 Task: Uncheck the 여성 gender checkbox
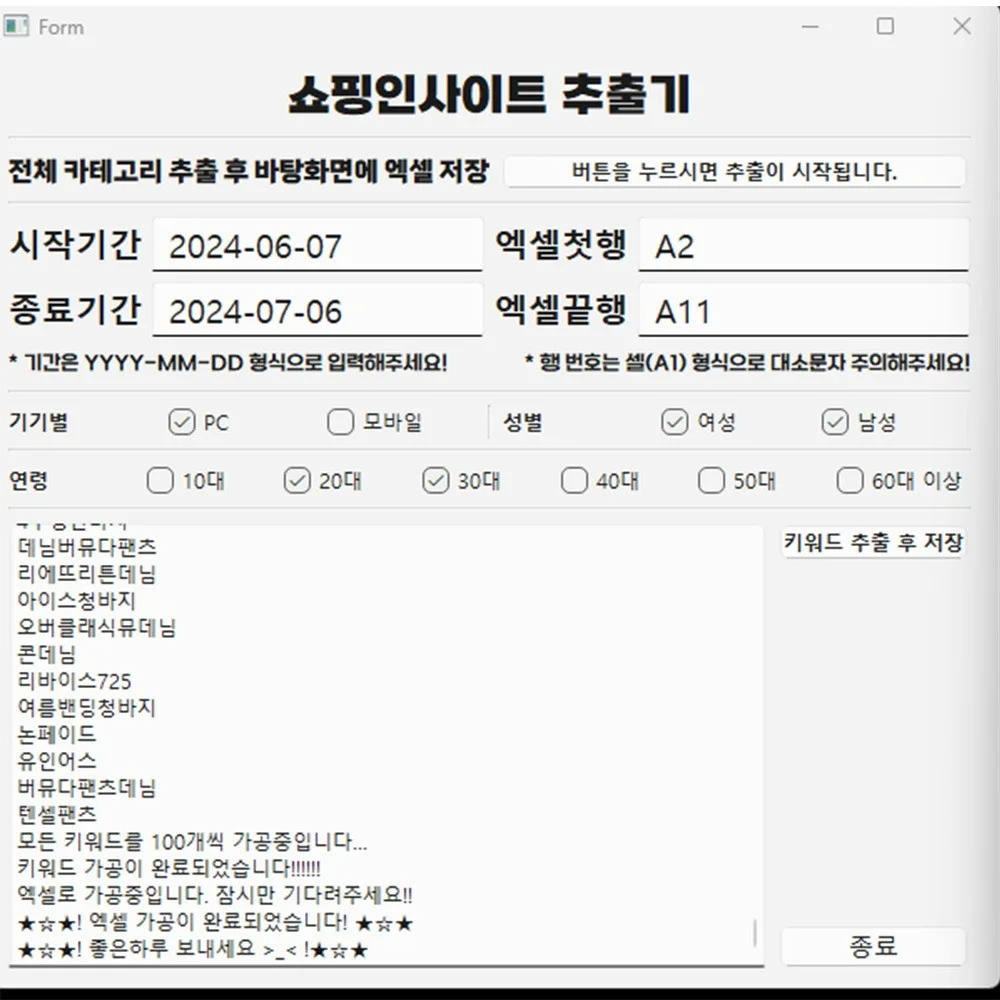tap(674, 422)
